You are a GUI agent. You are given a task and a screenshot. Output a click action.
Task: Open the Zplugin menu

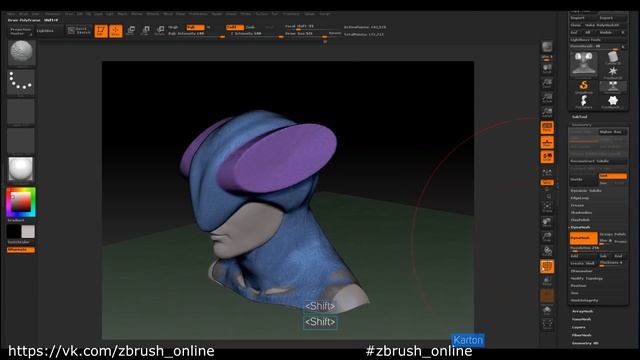[x=310, y=14]
